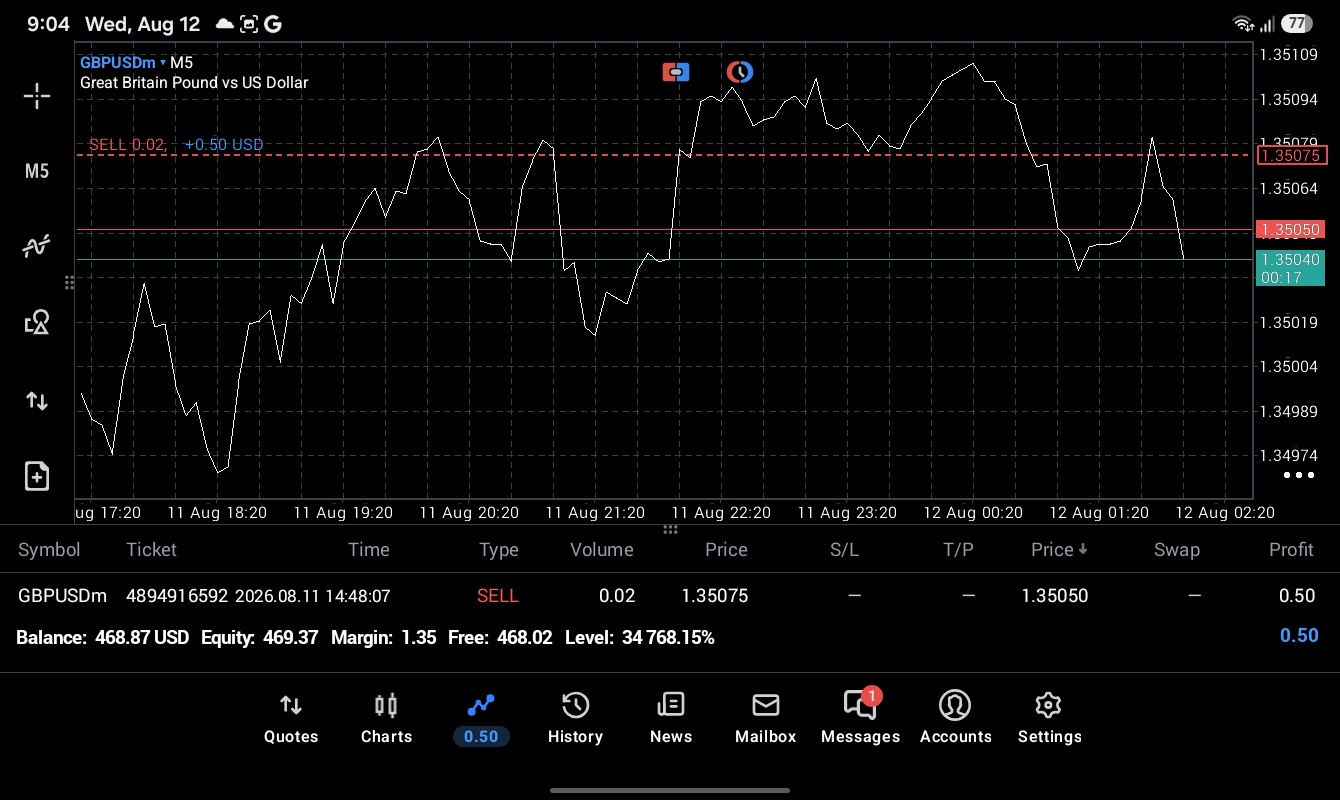Tap the screen capture status icon
The image size is (1340, 800).
pos(249,24)
